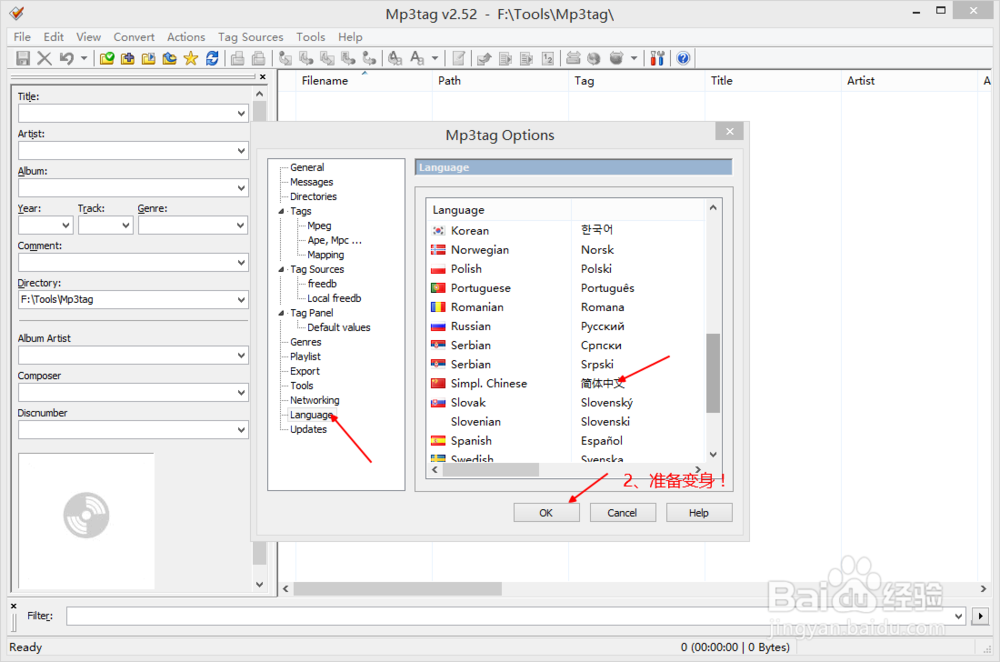Click inside the Filter text field
This screenshot has height=662, width=1000.
[x=510, y=616]
